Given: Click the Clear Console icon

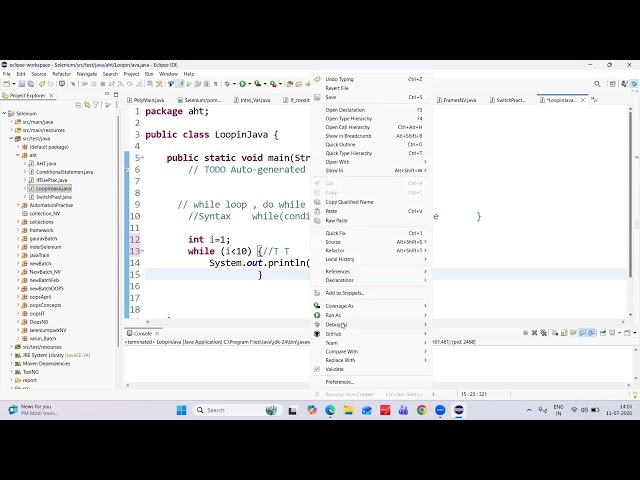Looking at the screenshot, I should 555,333.
